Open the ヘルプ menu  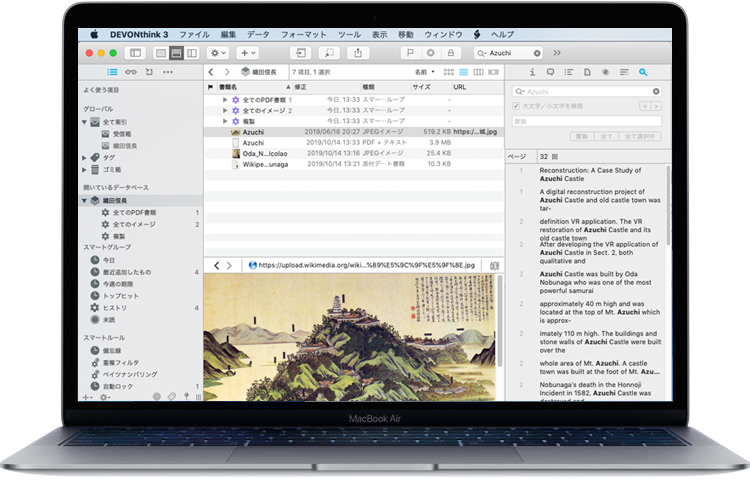coord(502,34)
